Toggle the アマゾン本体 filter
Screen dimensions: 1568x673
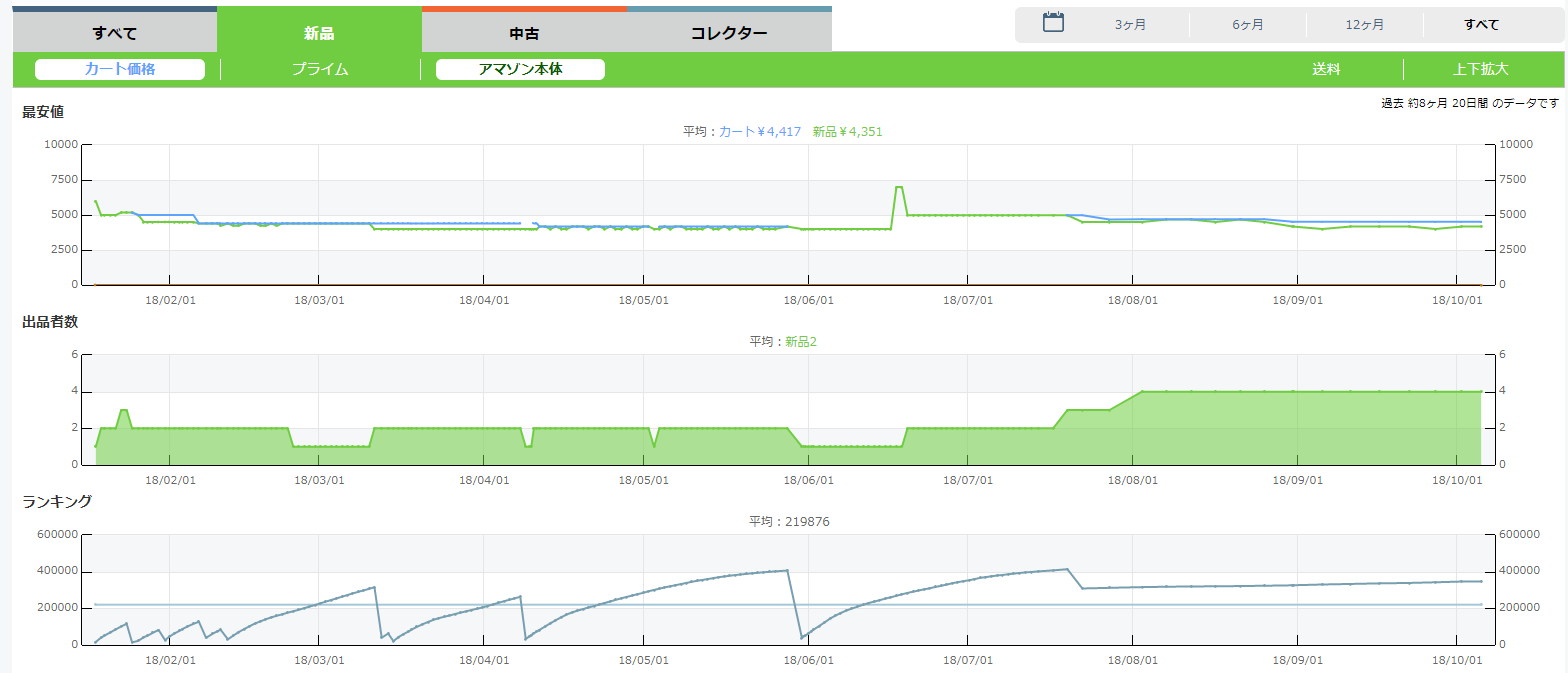click(x=520, y=69)
